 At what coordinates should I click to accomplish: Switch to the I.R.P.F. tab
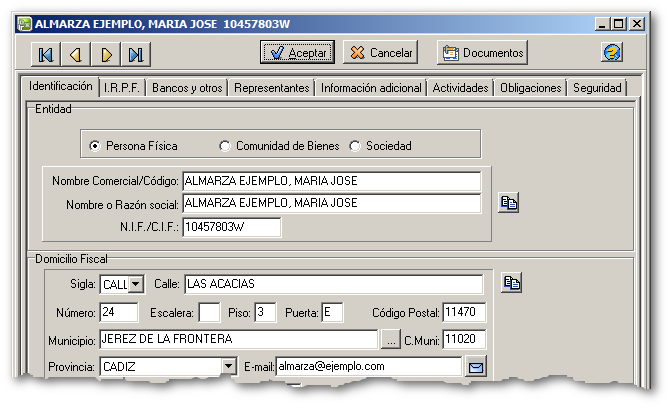tap(123, 88)
